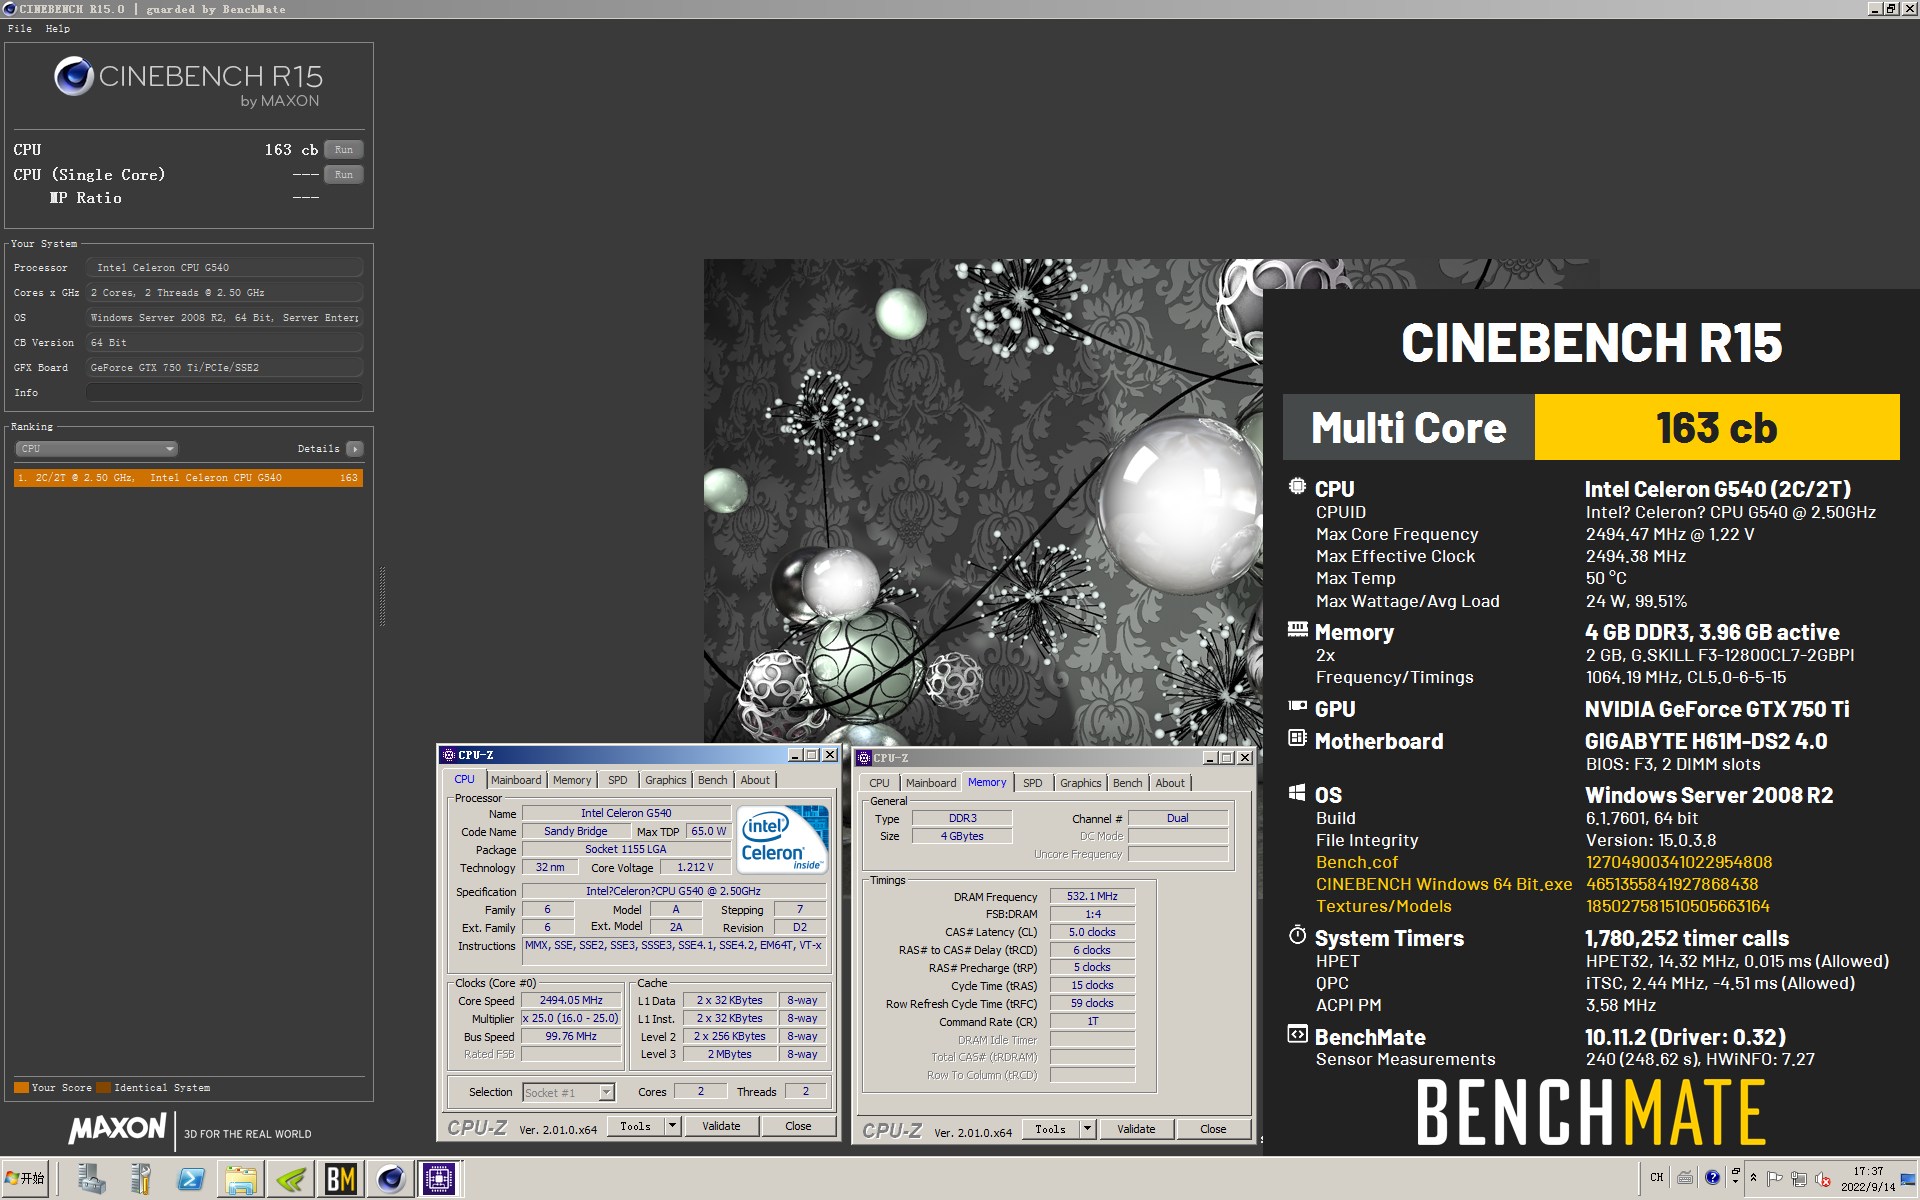Click Validate in the right CPU-Z window
The image size is (1920, 1200).
1136,1129
